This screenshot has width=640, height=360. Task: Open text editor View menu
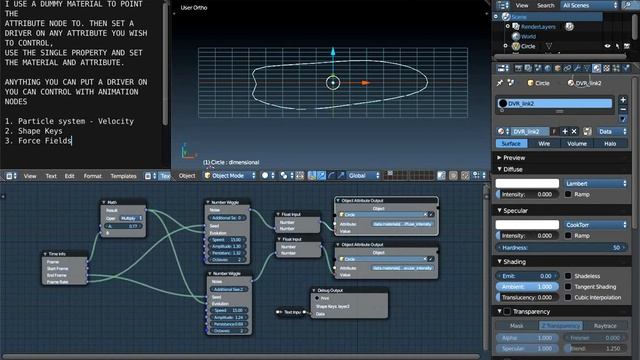click(30, 176)
